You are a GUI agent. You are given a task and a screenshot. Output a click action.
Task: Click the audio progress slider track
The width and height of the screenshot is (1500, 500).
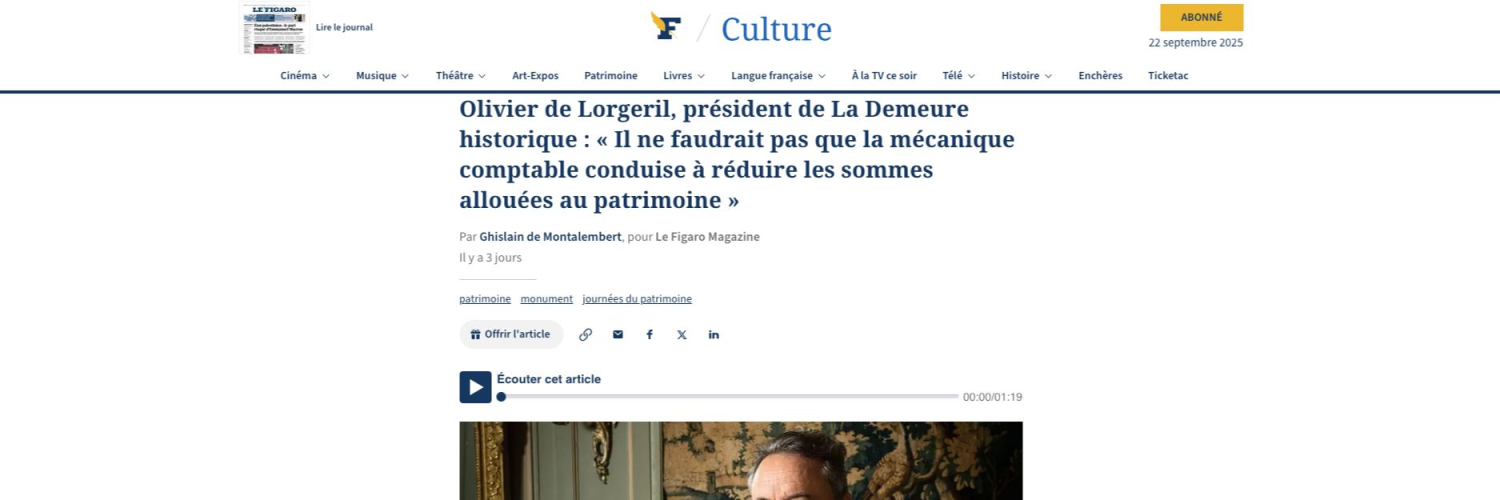coord(729,397)
